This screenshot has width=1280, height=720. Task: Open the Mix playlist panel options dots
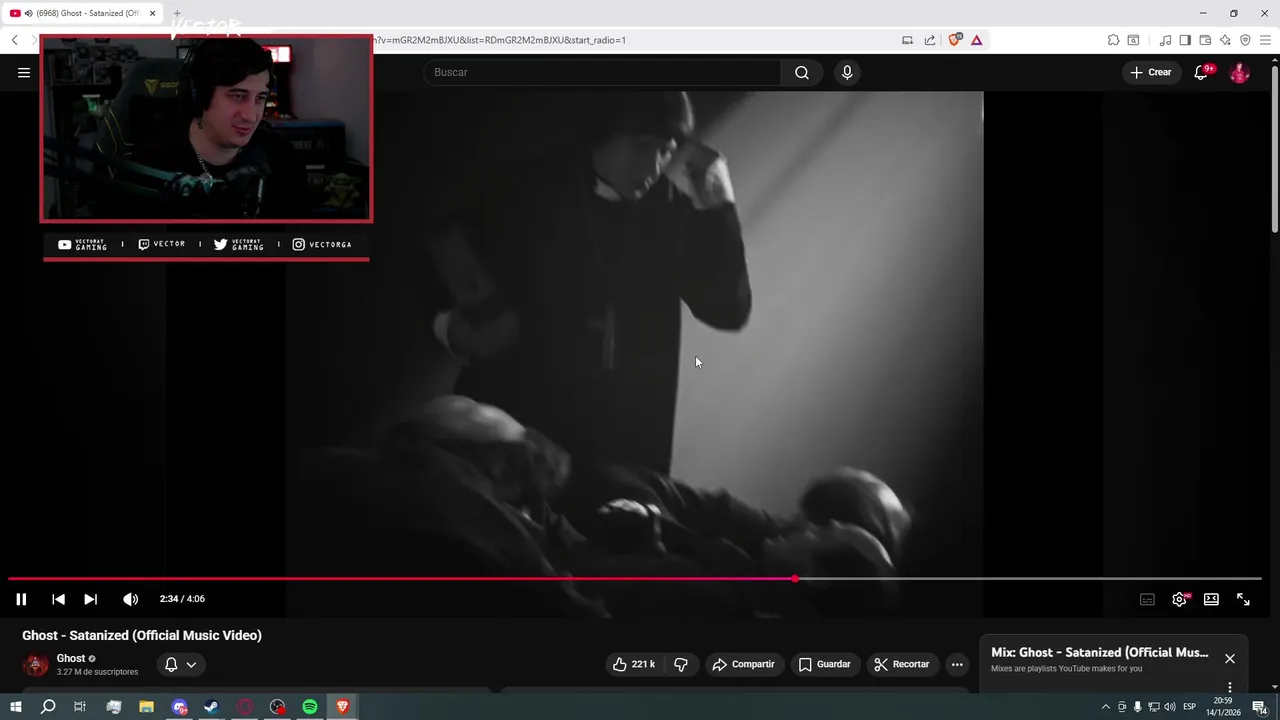tap(1230, 688)
